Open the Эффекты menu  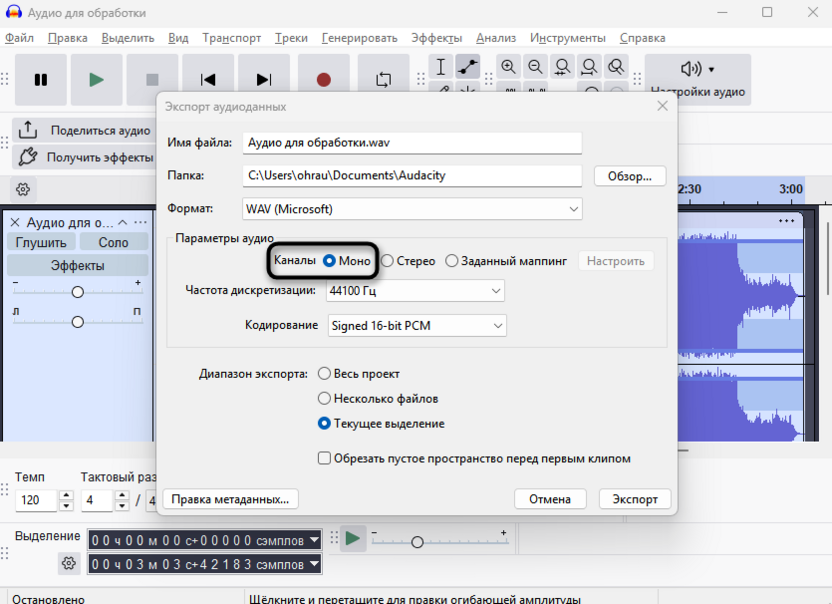click(x=437, y=38)
